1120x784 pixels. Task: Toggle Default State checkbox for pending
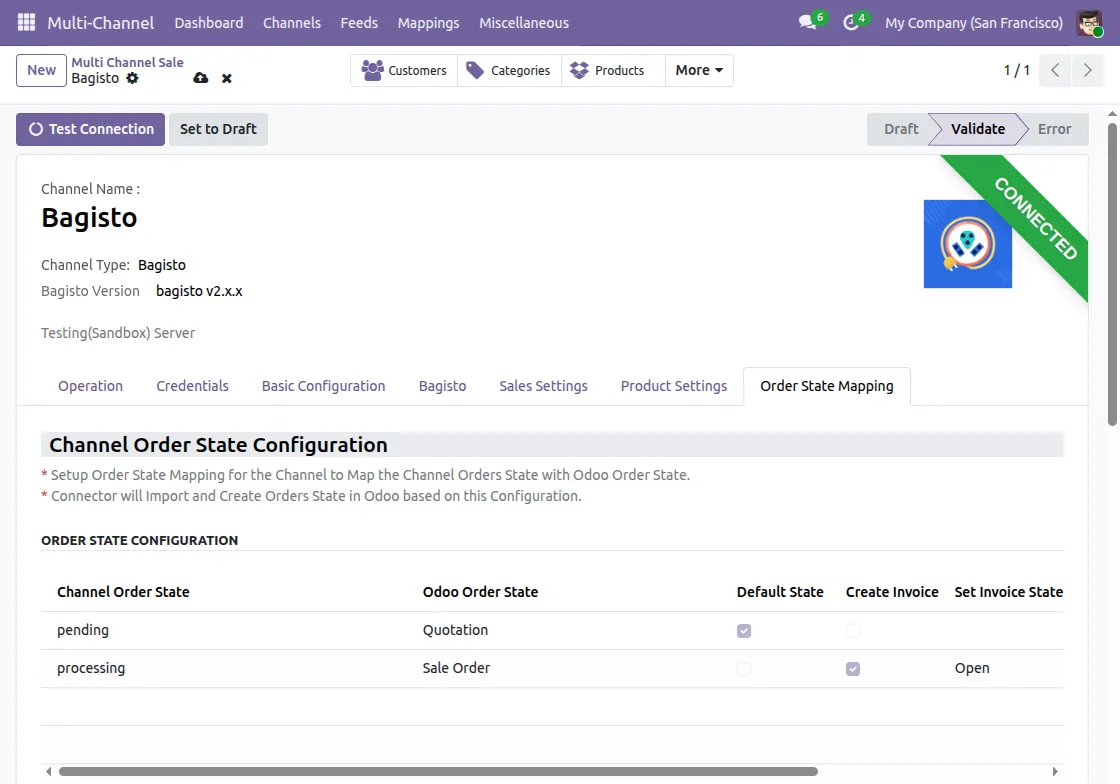point(744,631)
